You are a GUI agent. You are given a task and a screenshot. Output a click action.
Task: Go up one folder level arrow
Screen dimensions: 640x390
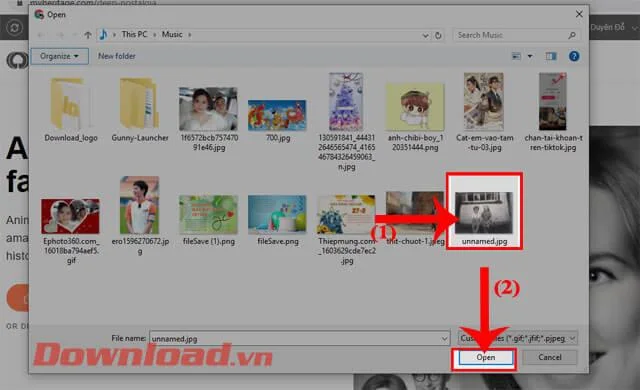[x=88, y=35]
